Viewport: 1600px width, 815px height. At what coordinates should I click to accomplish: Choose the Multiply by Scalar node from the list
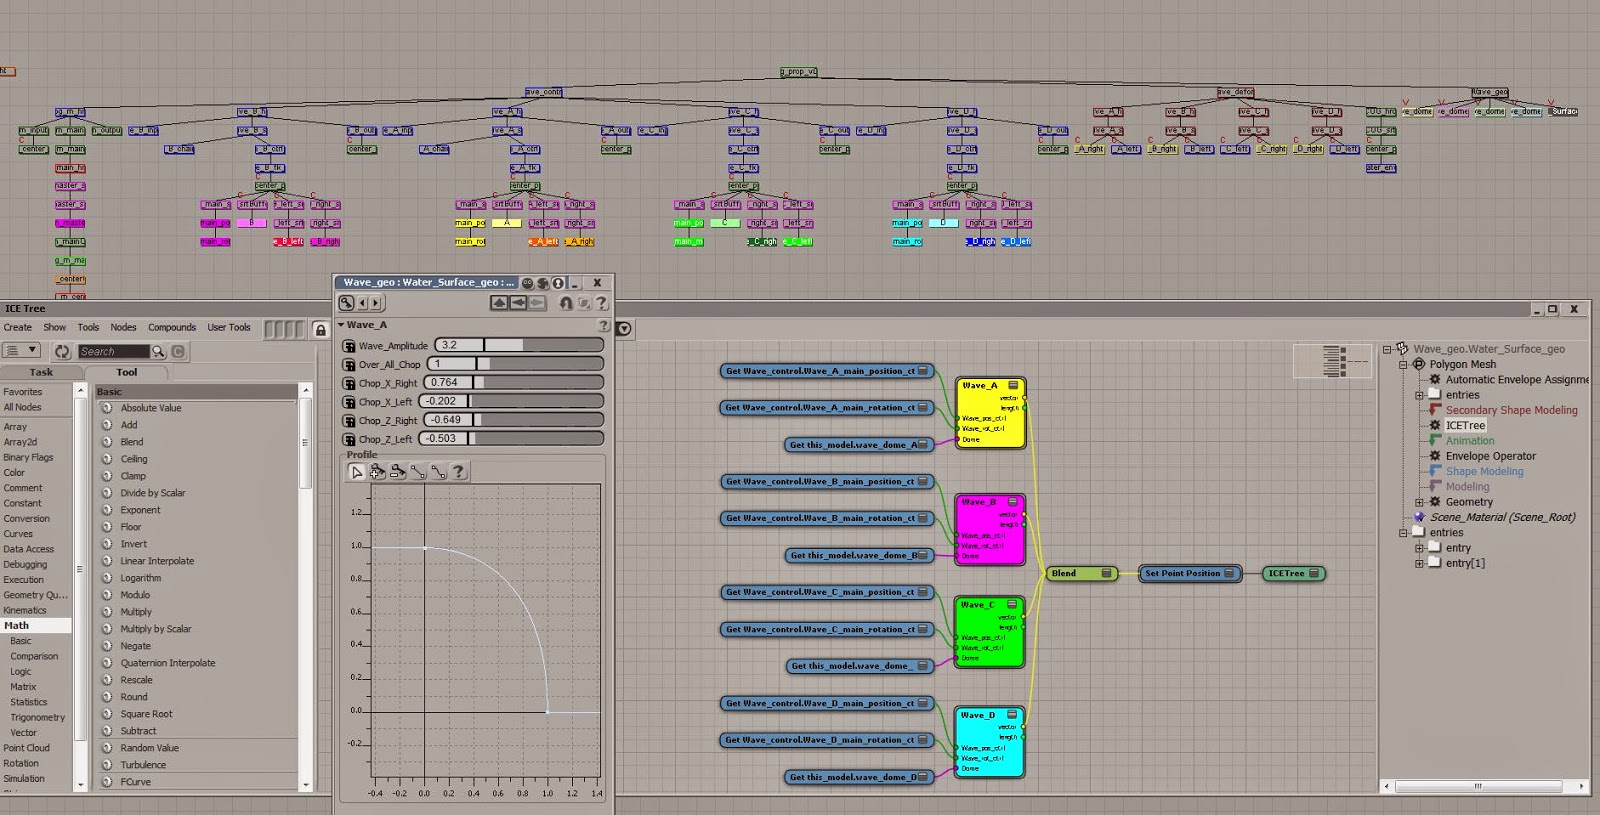tap(156, 629)
